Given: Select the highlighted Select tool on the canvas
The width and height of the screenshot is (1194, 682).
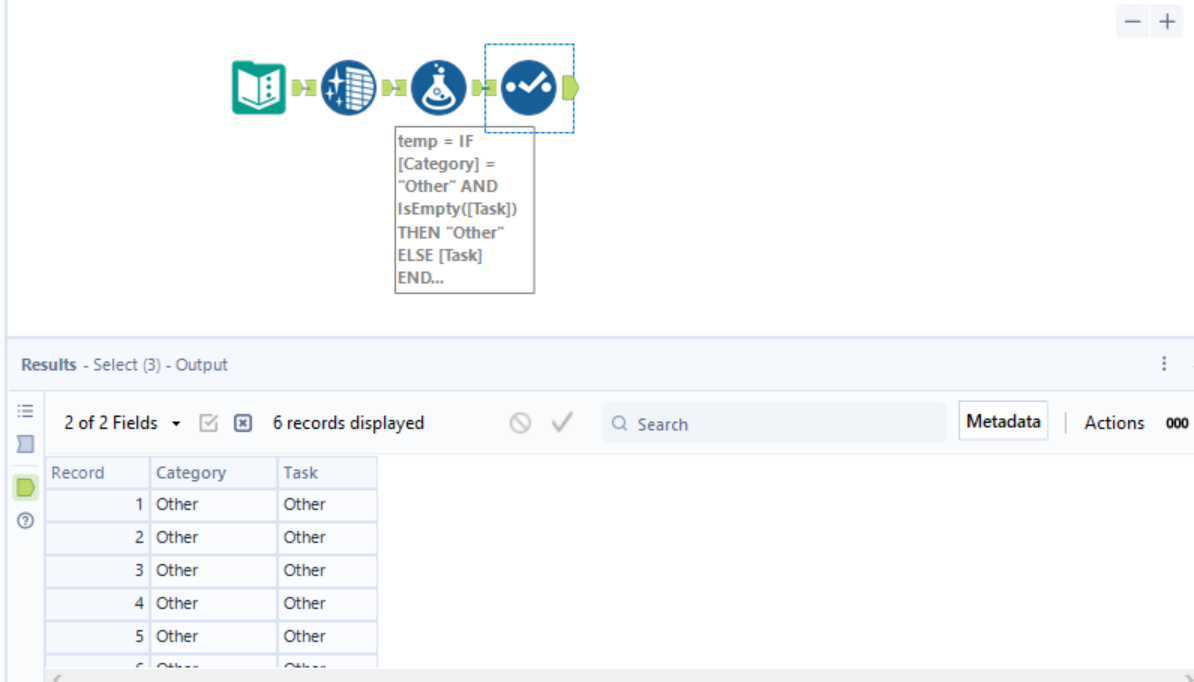Looking at the screenshot, I should point(528,87).
